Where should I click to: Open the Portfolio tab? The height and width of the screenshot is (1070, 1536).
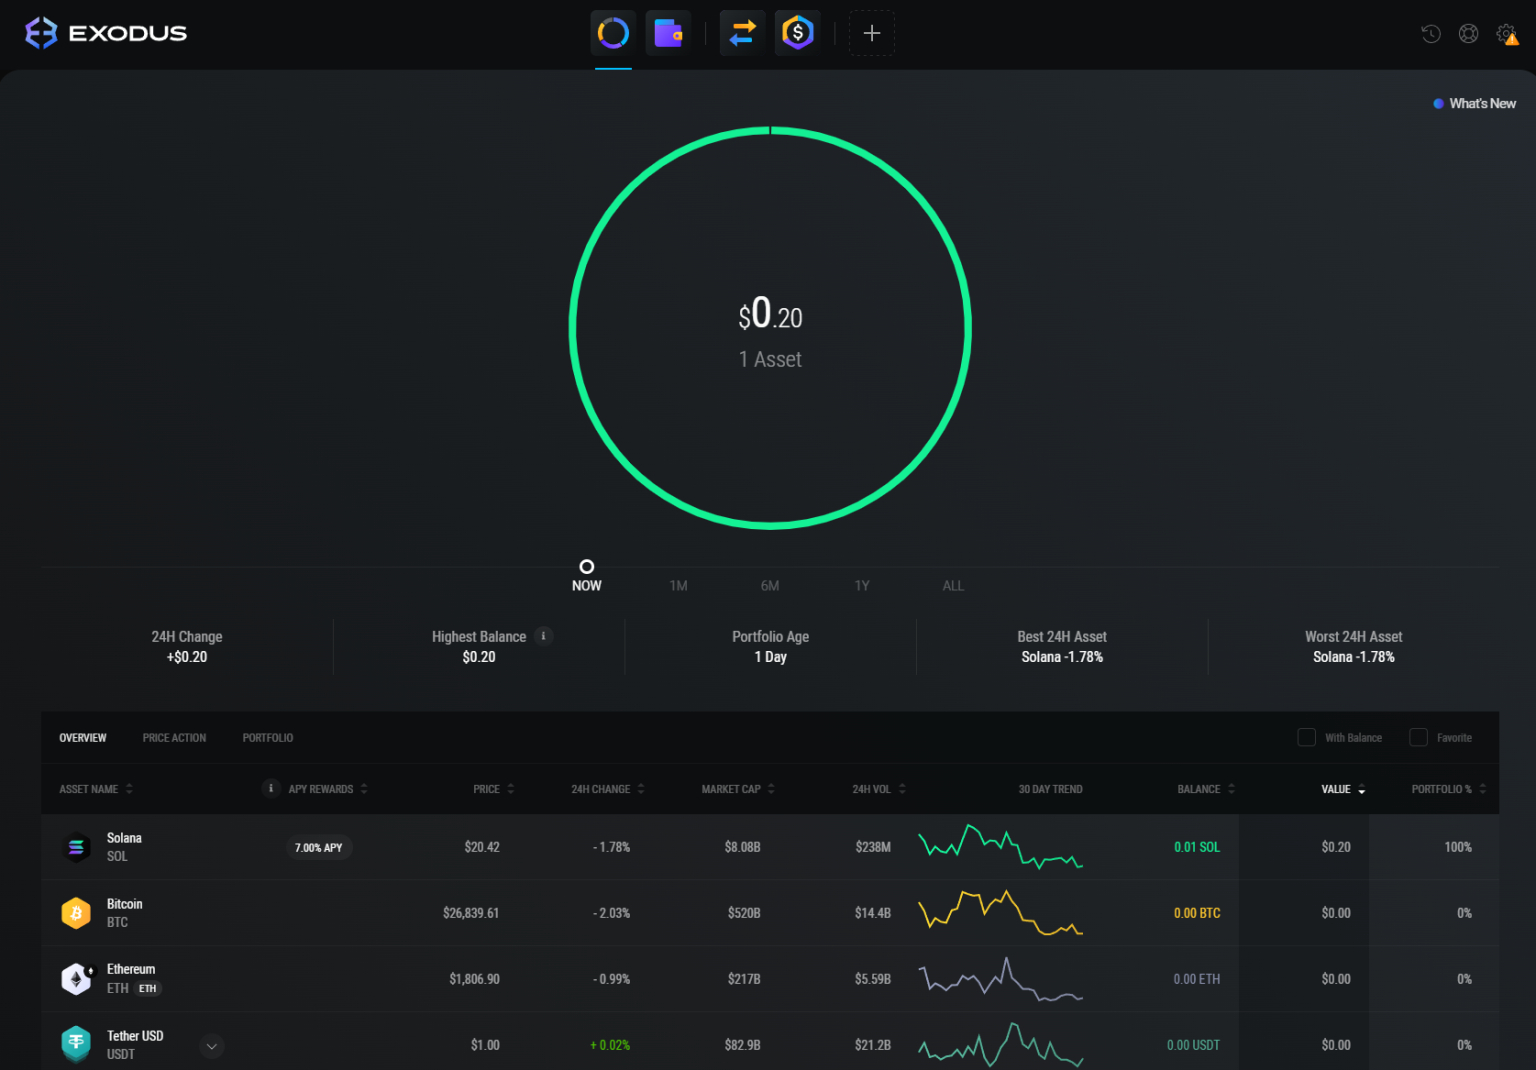click(x=267, y=737)
